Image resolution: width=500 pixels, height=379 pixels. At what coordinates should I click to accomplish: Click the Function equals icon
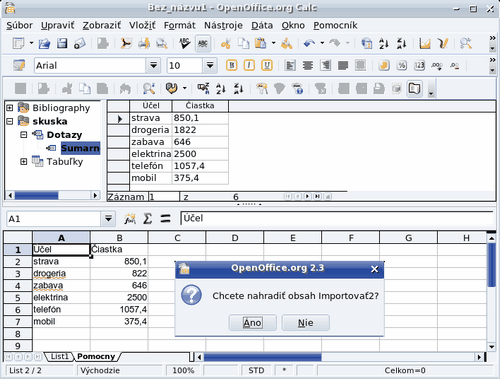point(165,219)
